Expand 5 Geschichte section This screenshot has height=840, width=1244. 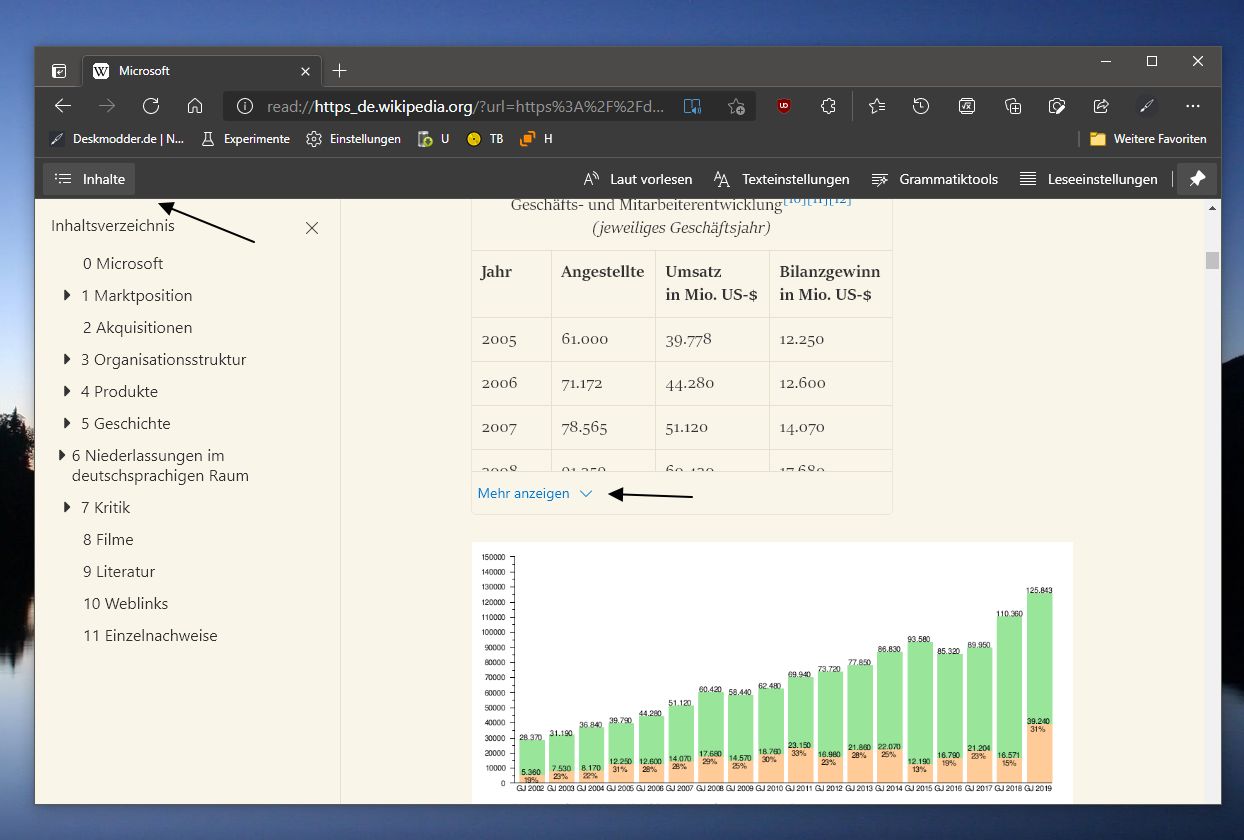pyautogui.click(x=66, y=423)
